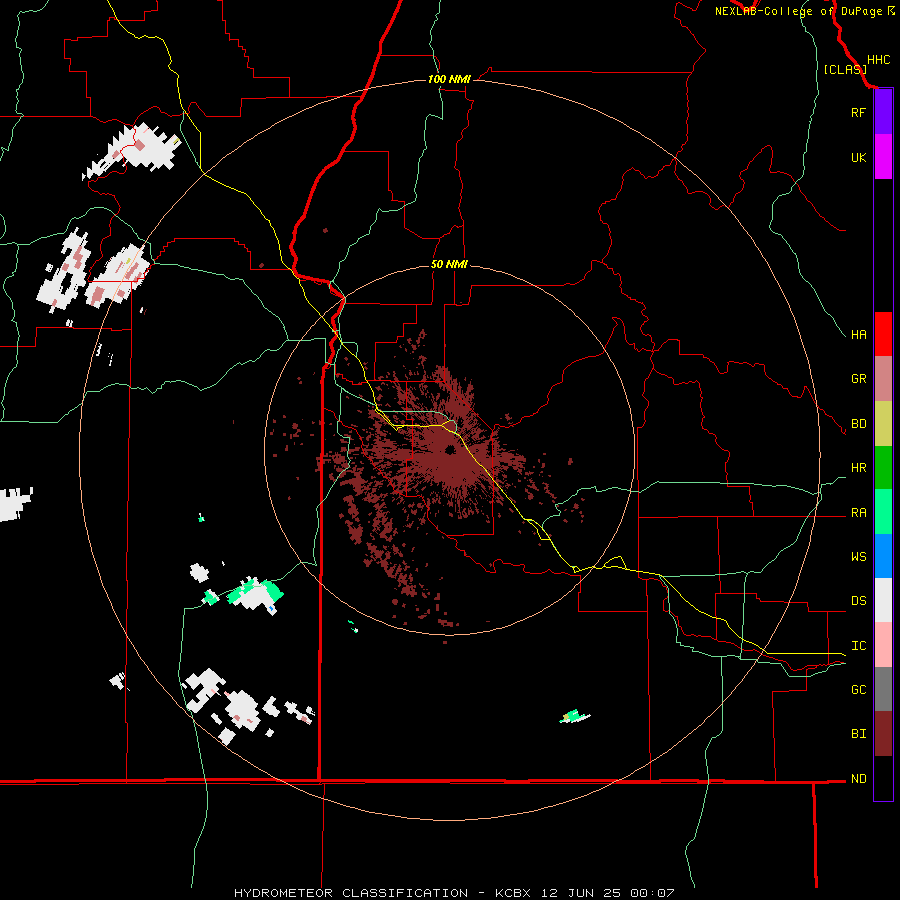Click the GC legend label
900x900 pixels.
[858, 689]
